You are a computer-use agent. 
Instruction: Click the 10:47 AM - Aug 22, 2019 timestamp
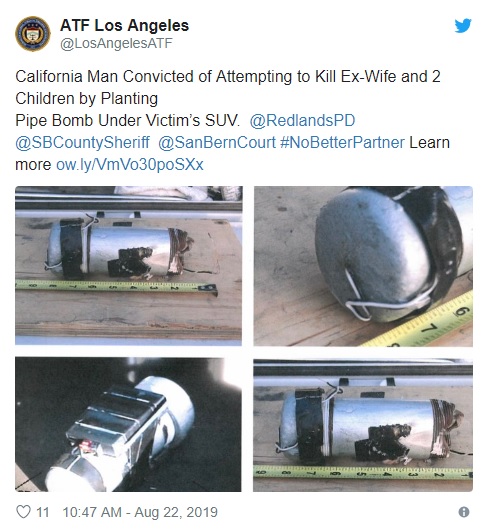pyautogui.click(x=140, y=512)
